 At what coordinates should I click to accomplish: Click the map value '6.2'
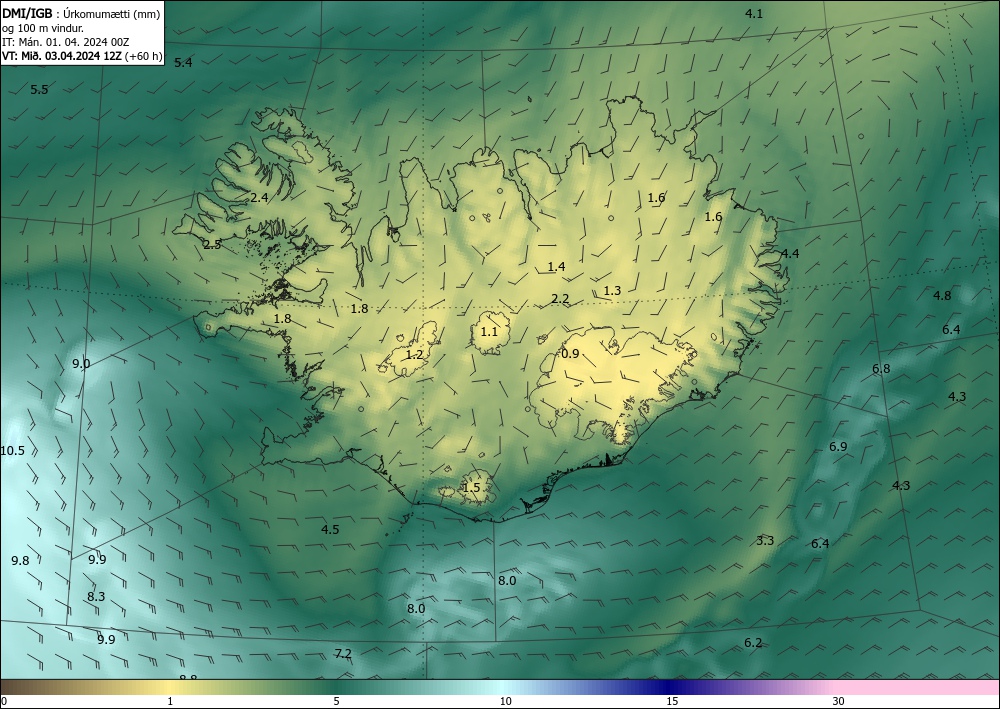[x=753, y=643]
